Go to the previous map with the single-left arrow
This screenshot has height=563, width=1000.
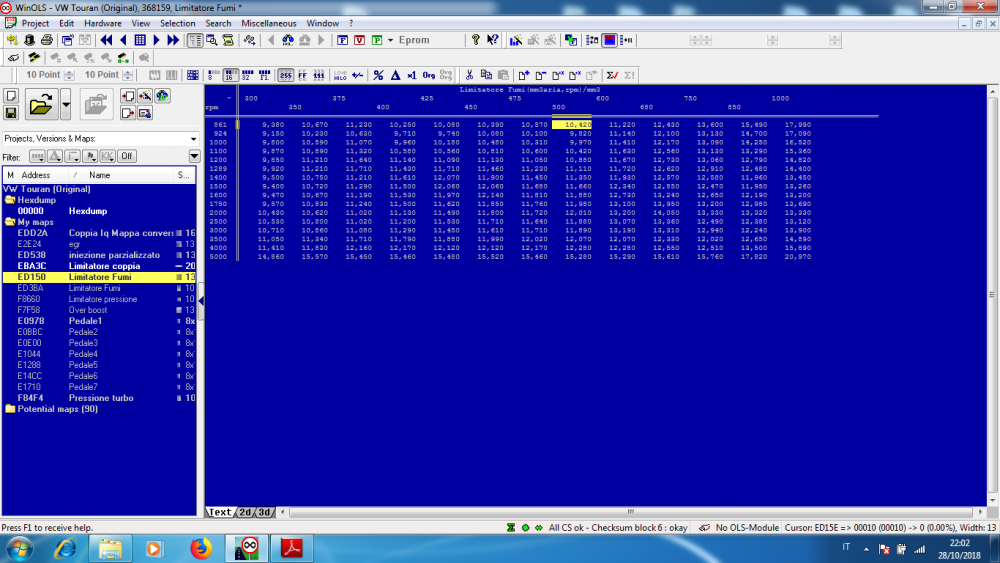(x=123, y=40)
